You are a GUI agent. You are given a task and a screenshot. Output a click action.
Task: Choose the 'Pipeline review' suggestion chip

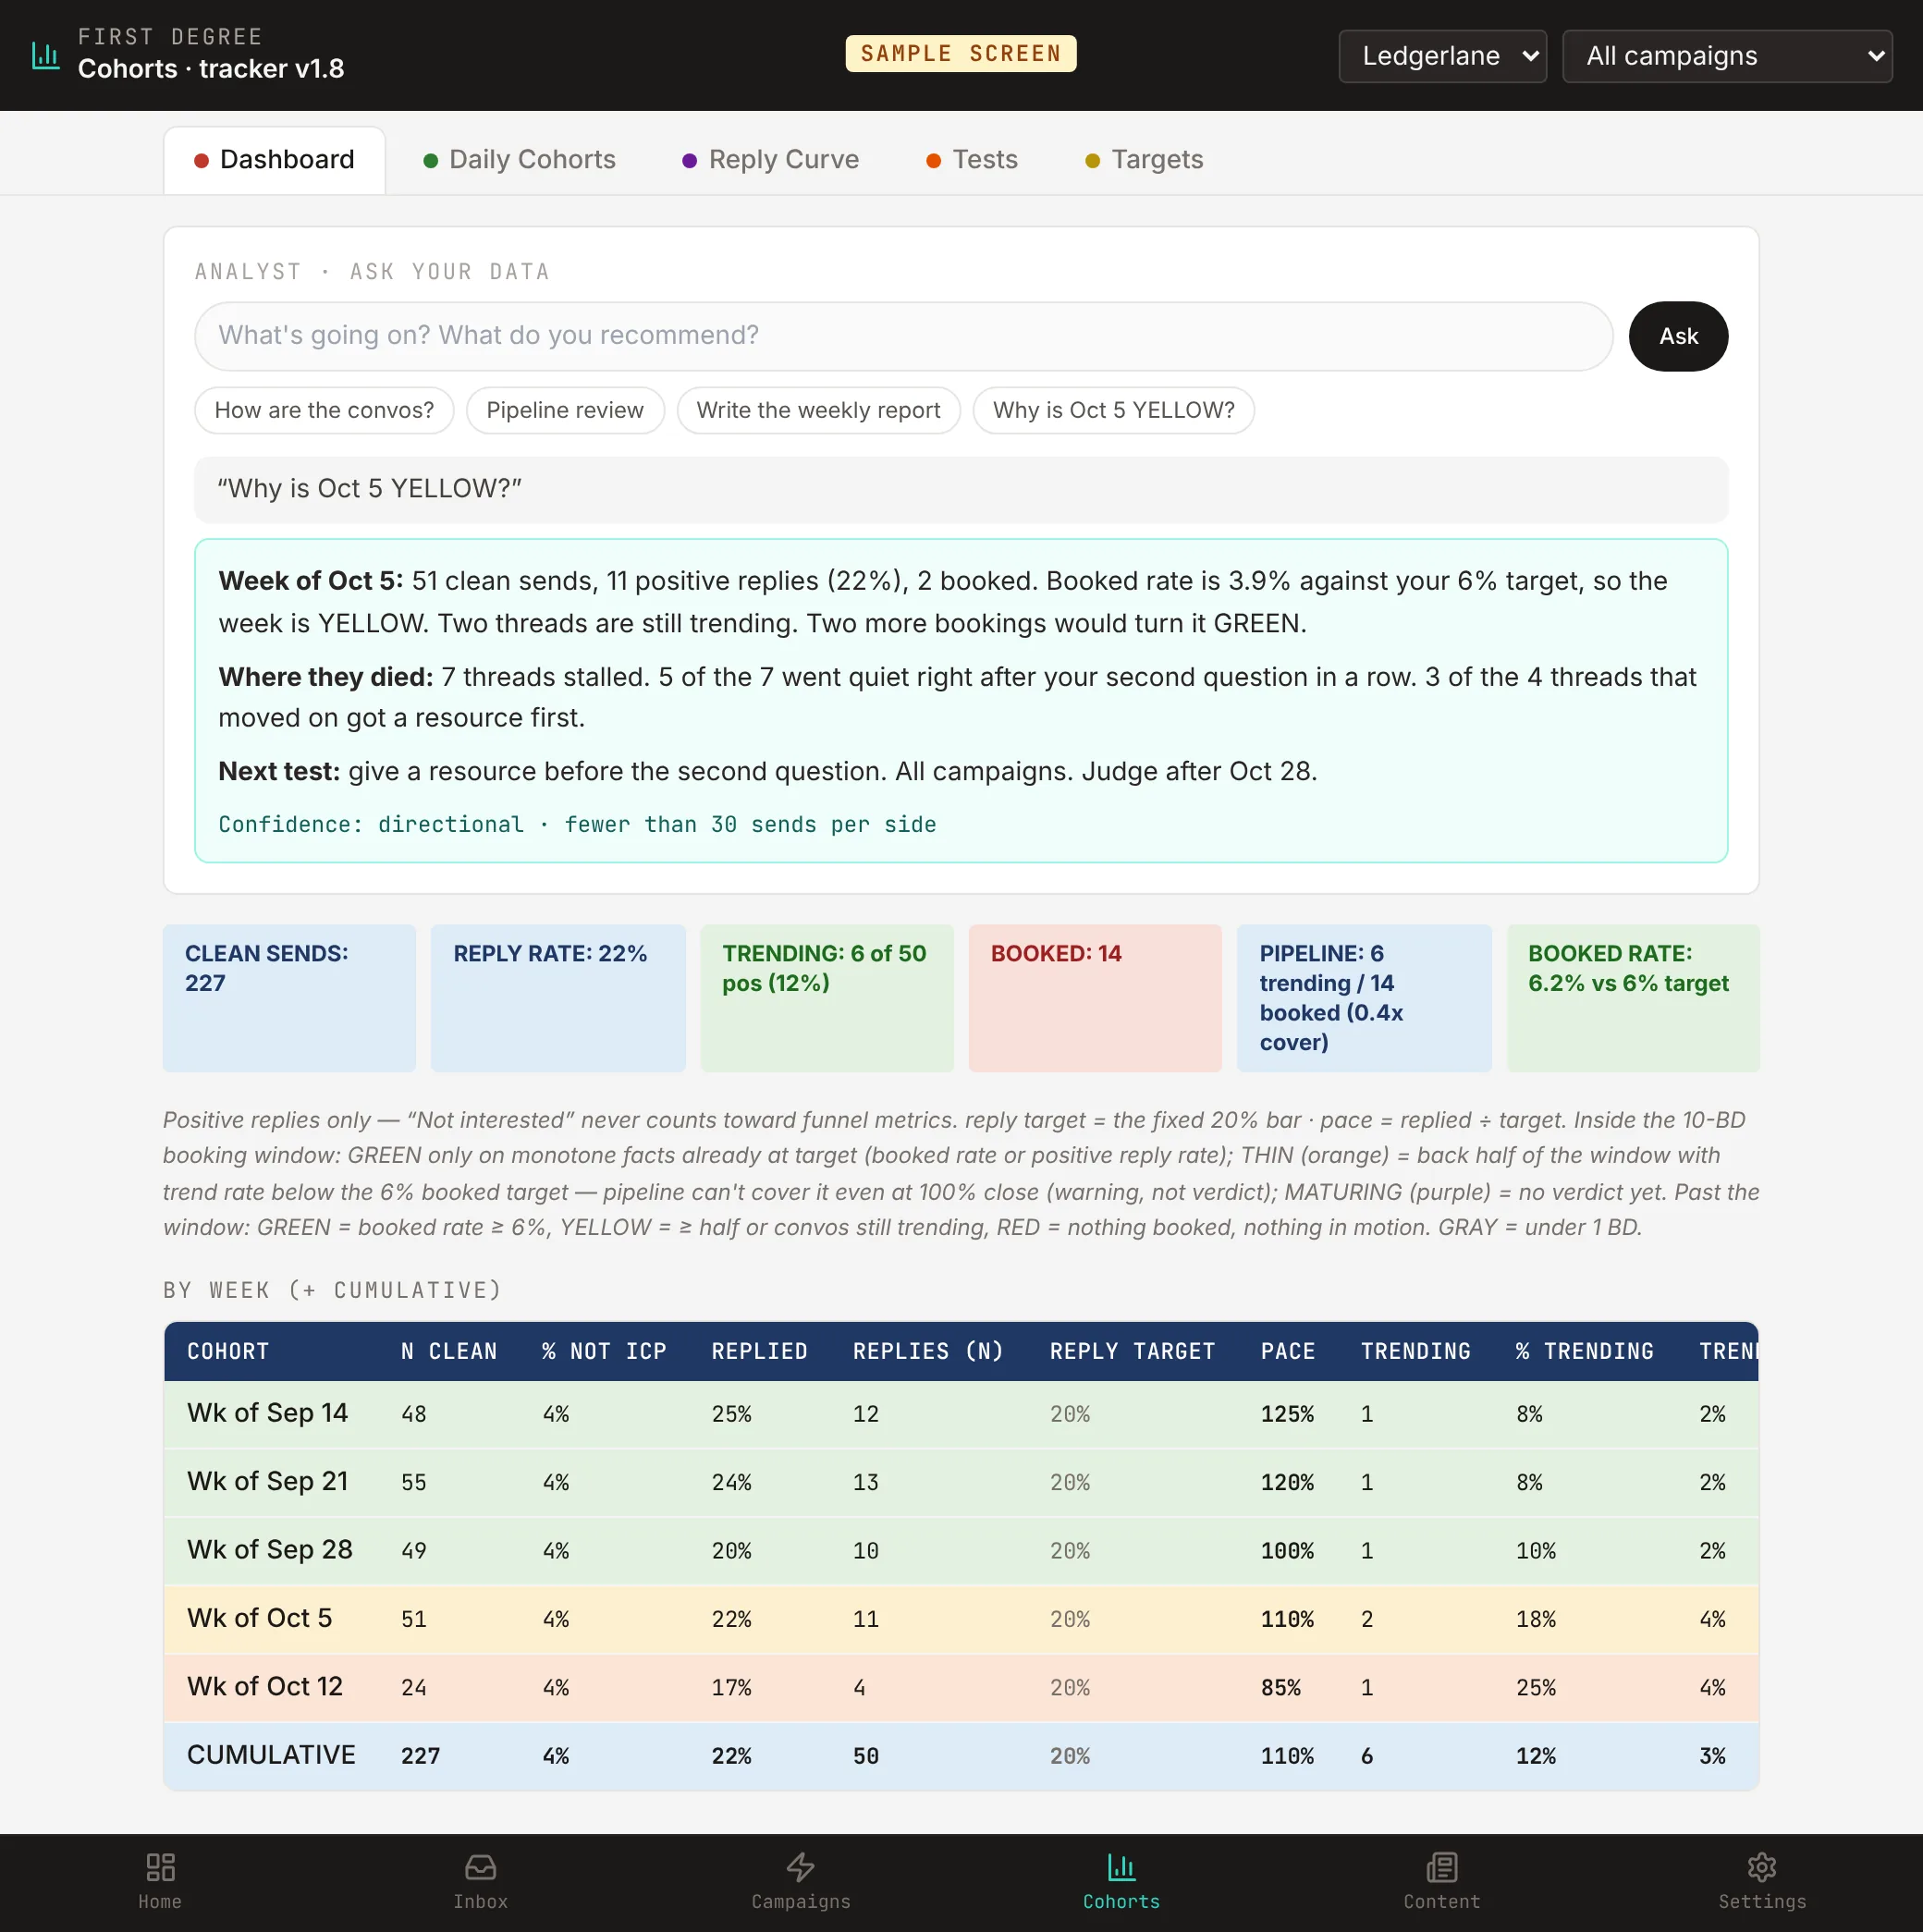click(x=565, y=410)
